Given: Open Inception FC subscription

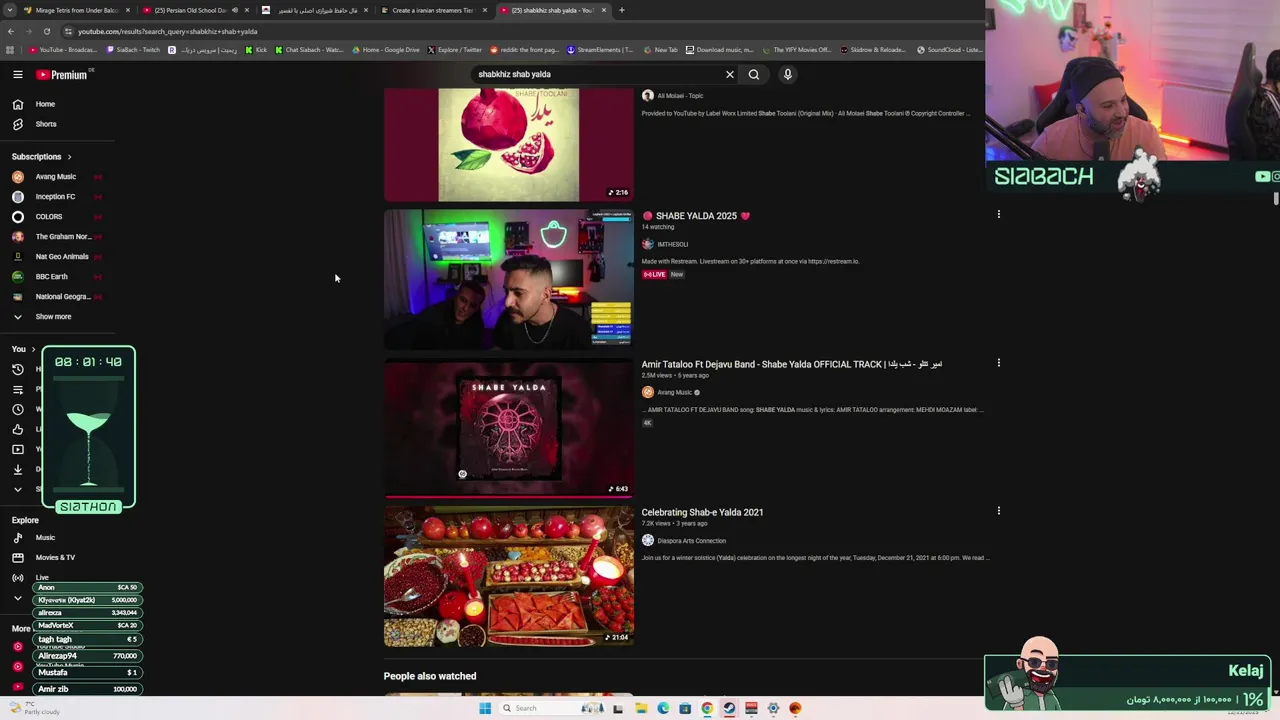Looking at the screenshot, I should pos(57,196).
